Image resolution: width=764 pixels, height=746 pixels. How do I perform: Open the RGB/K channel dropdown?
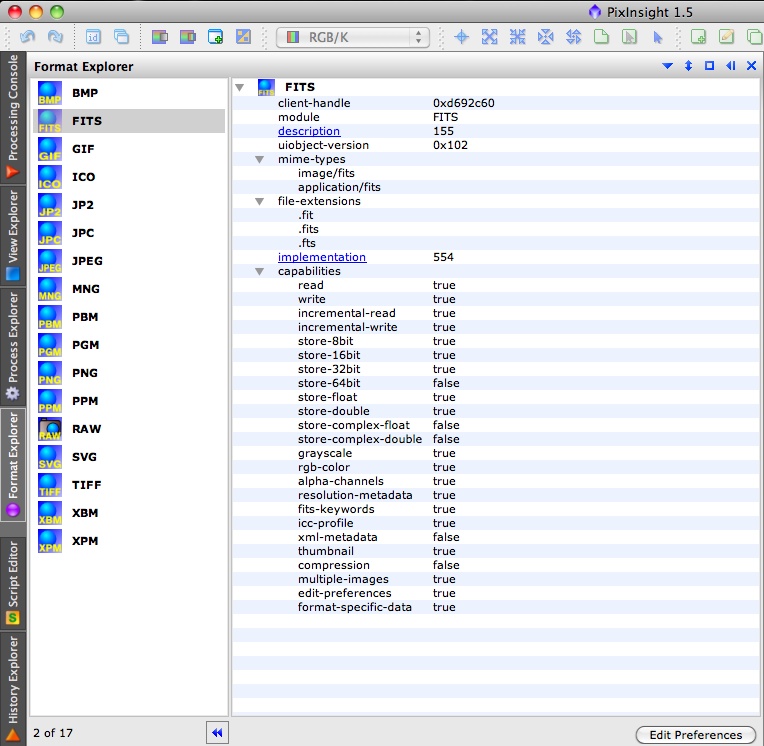(x=353, y=38)
